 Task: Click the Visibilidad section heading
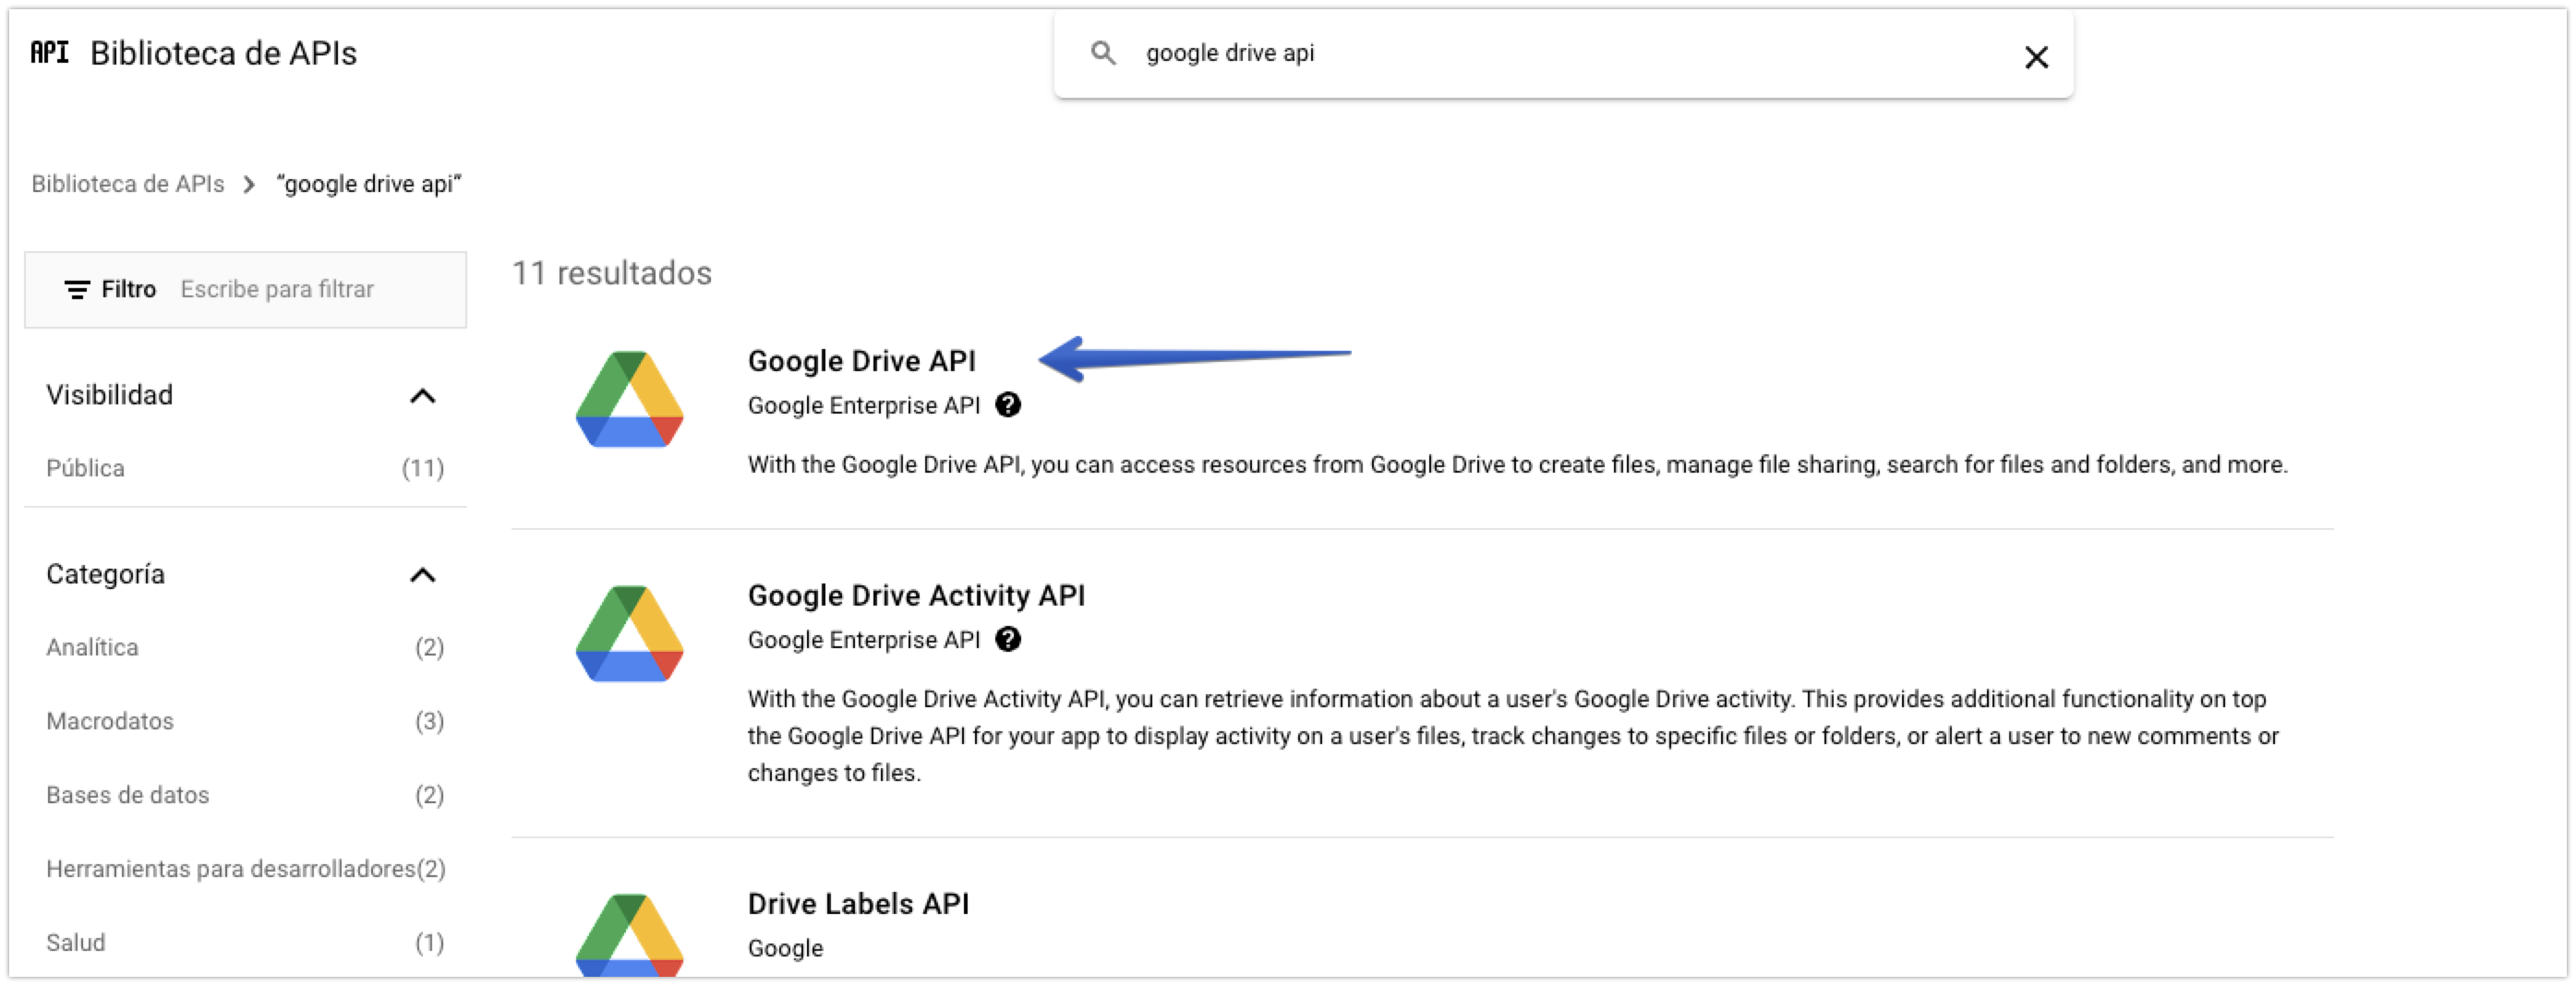tap(110, 395)
